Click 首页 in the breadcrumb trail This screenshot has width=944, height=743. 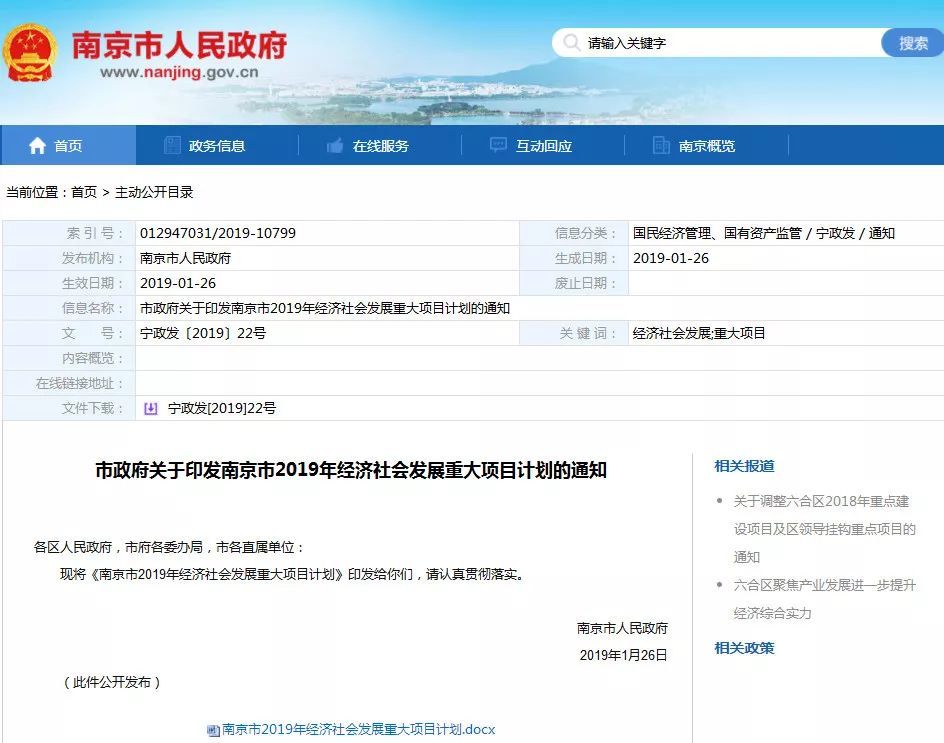[x=86, y=194]
